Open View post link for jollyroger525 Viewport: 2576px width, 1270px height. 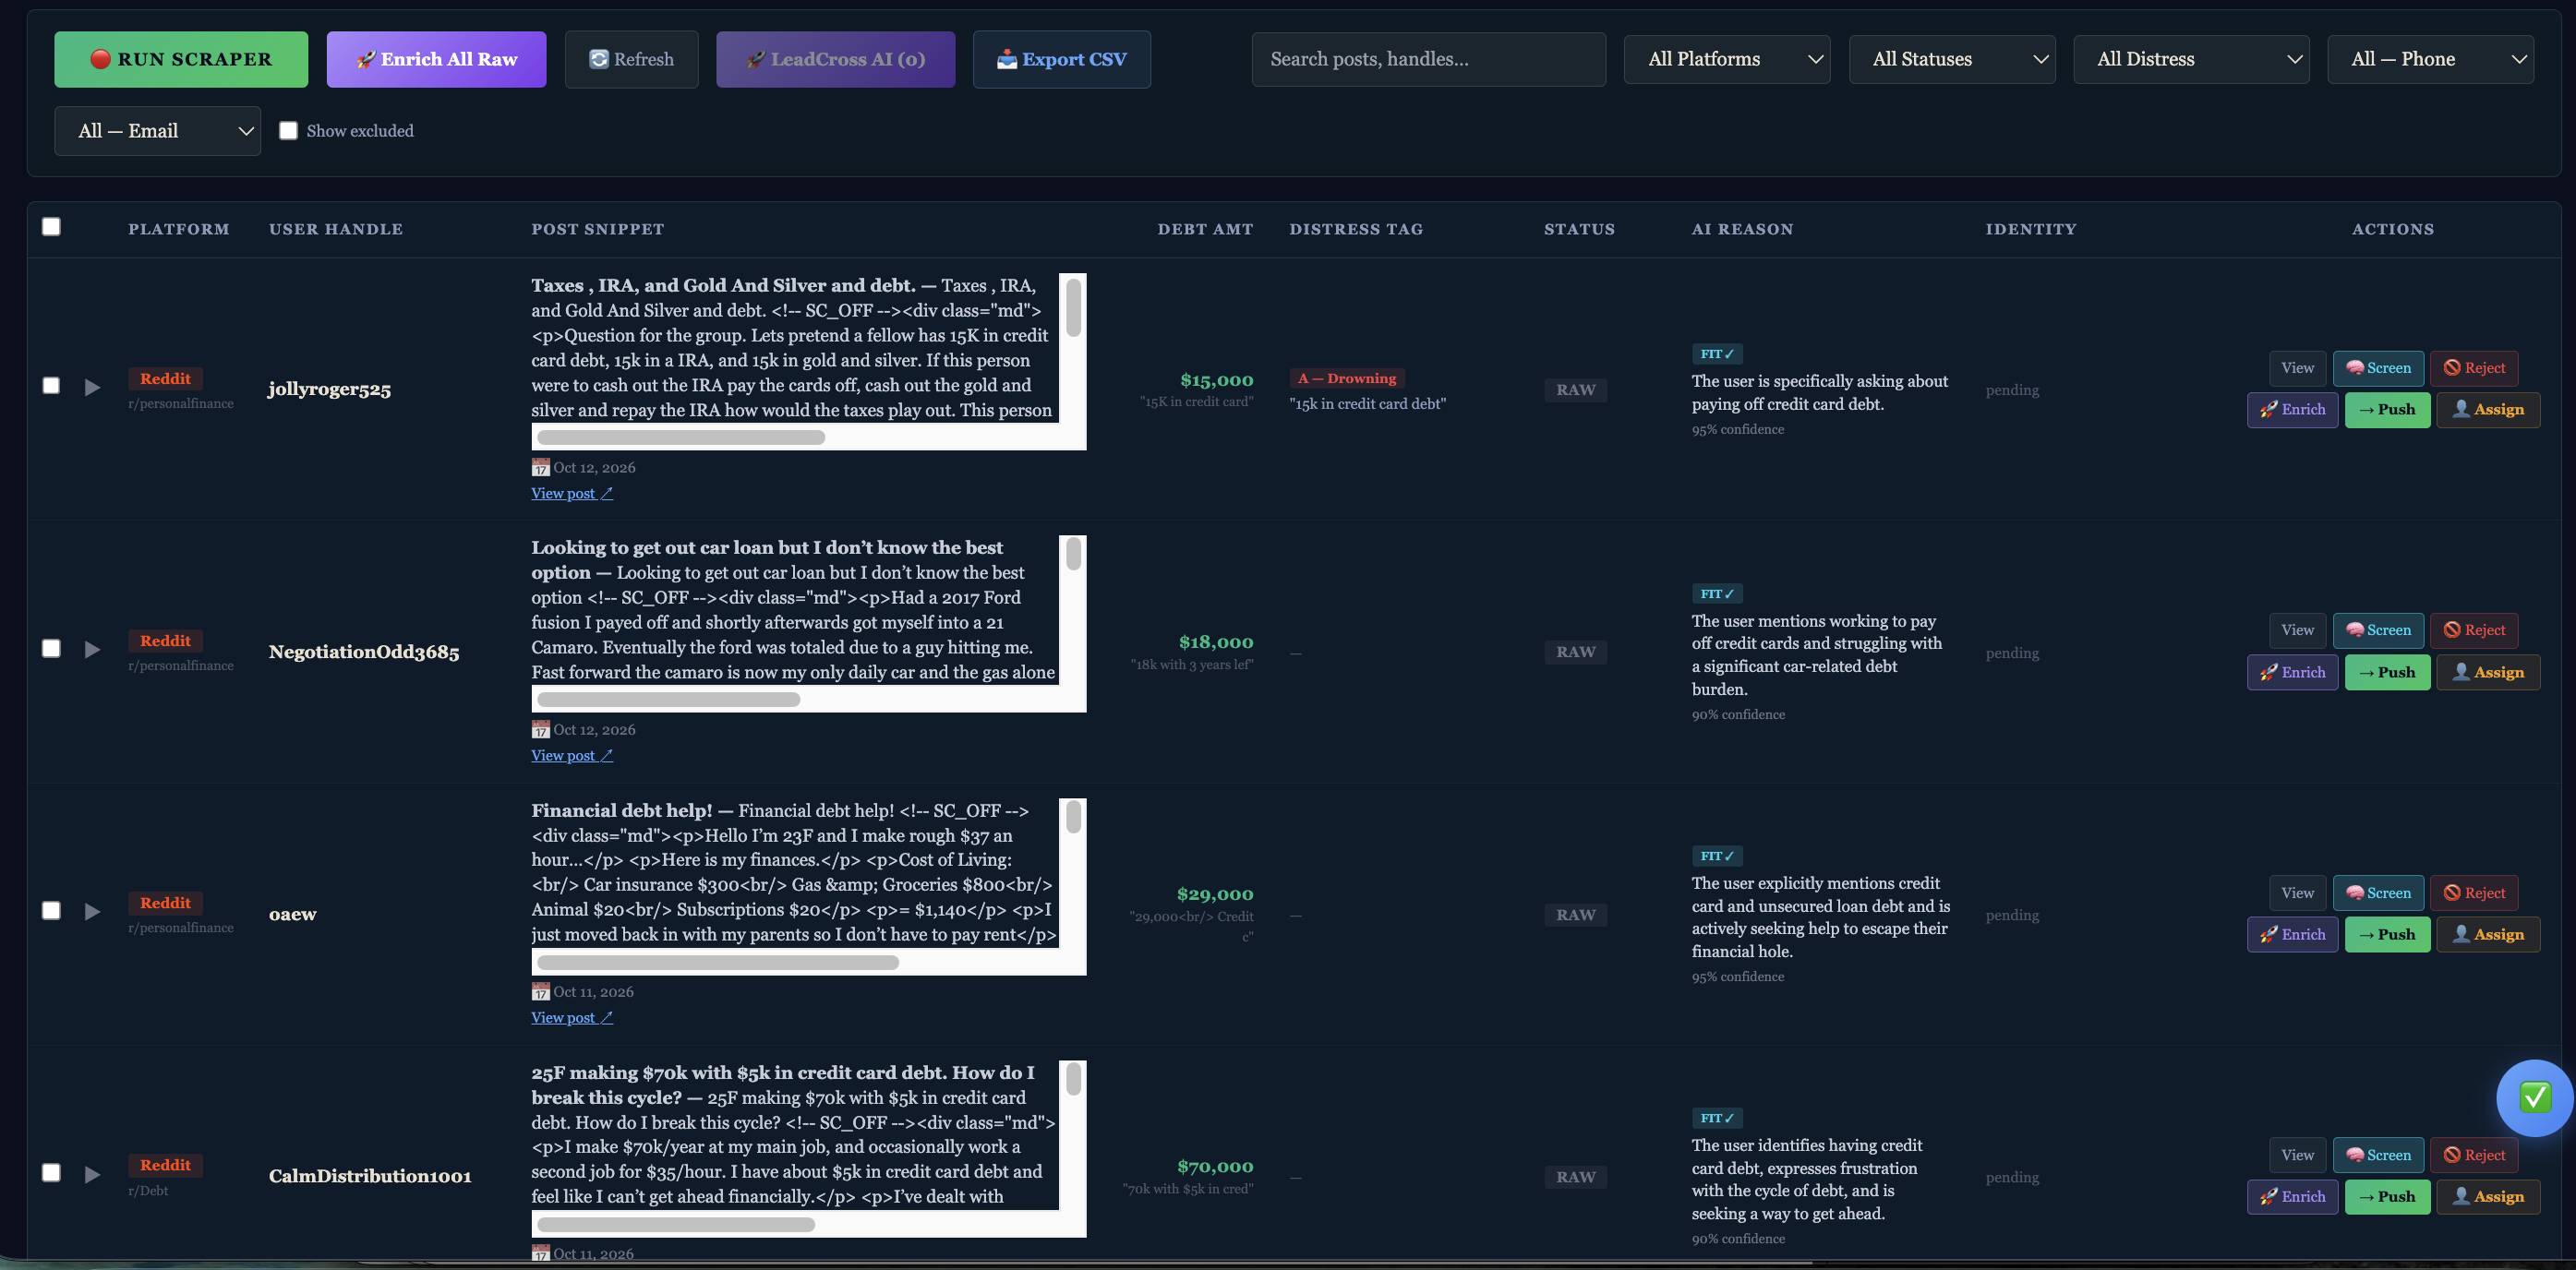coord(572,493)
